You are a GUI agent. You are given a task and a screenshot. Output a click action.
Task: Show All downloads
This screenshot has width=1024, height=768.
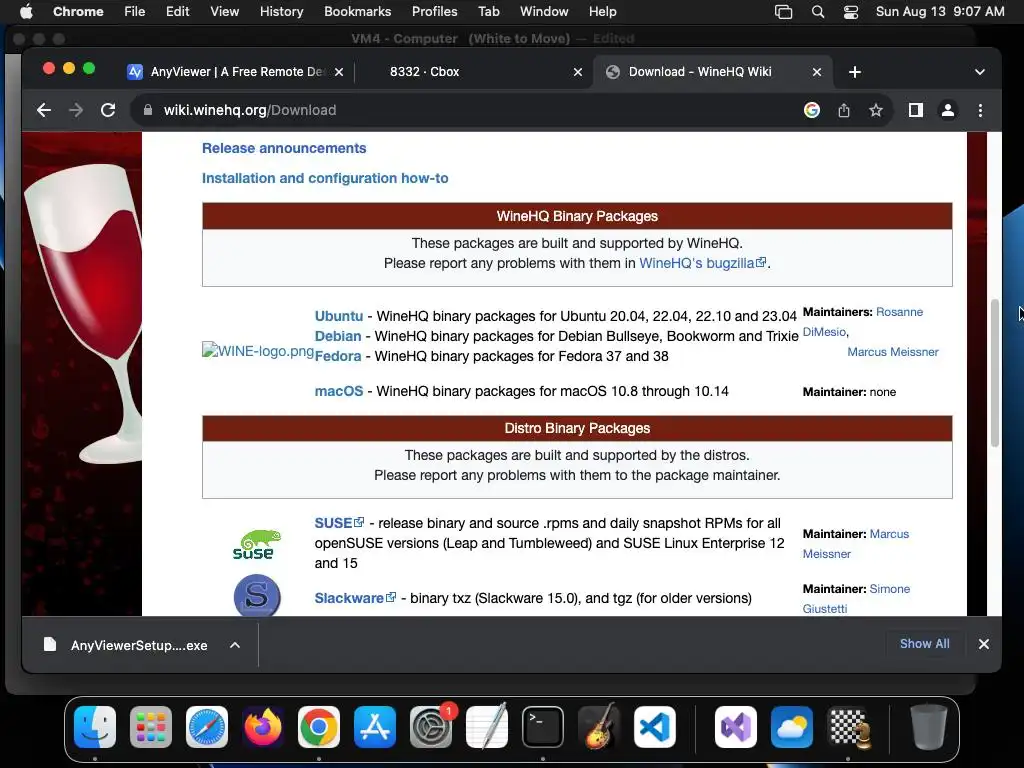tap(925, 644)
